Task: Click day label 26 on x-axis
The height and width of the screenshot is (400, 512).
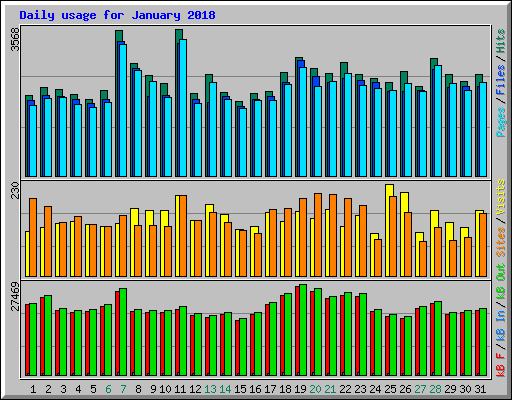Action: pyautogui.click(x=405, y=389)
